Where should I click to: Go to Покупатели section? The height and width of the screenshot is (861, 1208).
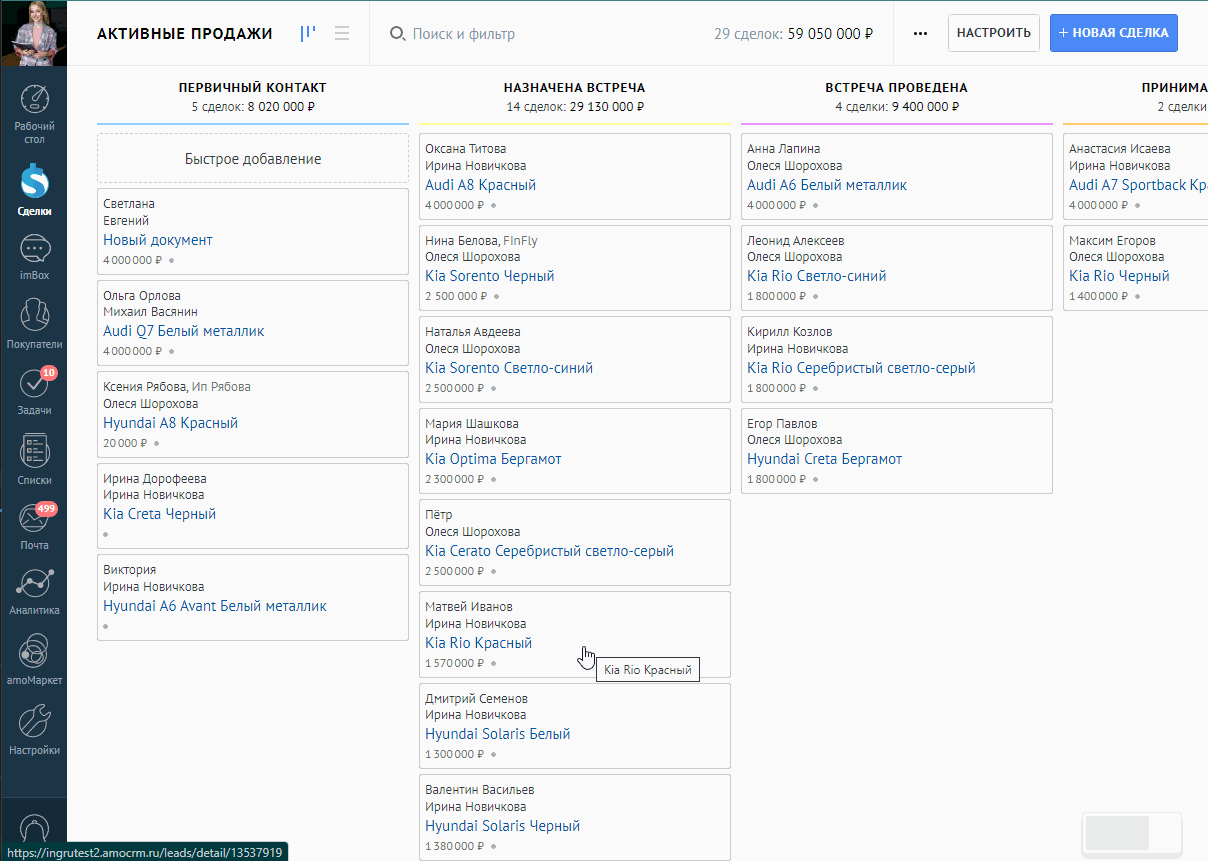[35, 323]
